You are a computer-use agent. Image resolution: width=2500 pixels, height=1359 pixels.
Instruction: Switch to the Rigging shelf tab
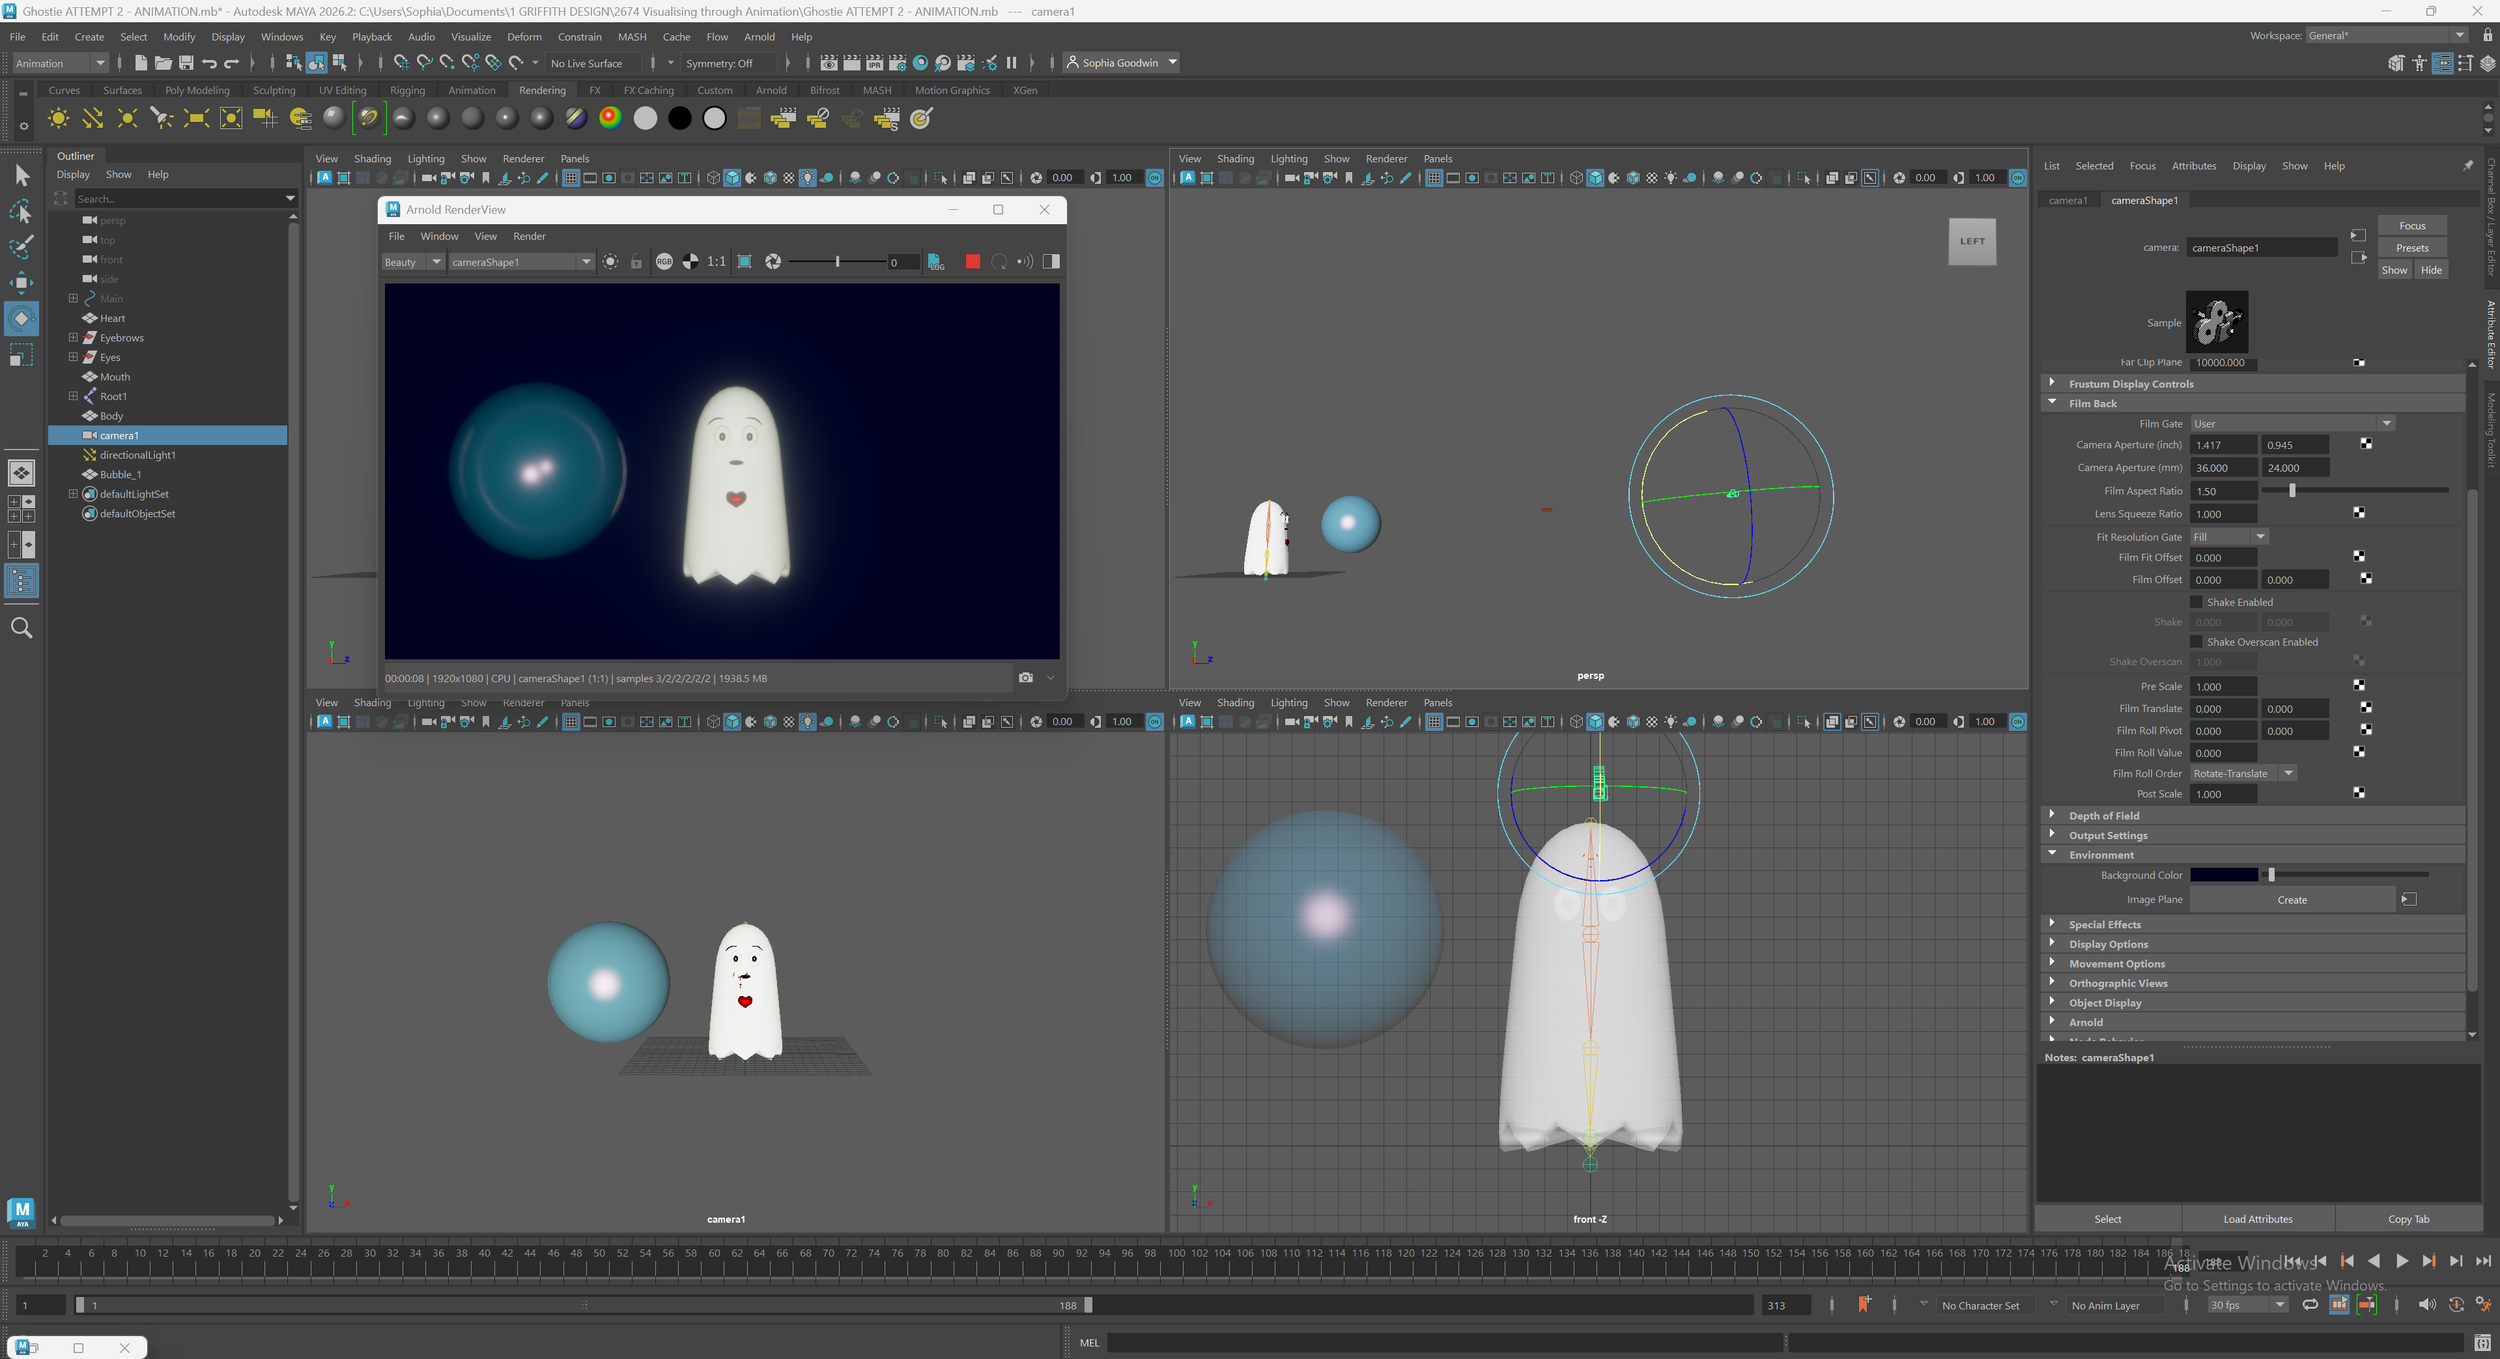(x=407, y=90)
